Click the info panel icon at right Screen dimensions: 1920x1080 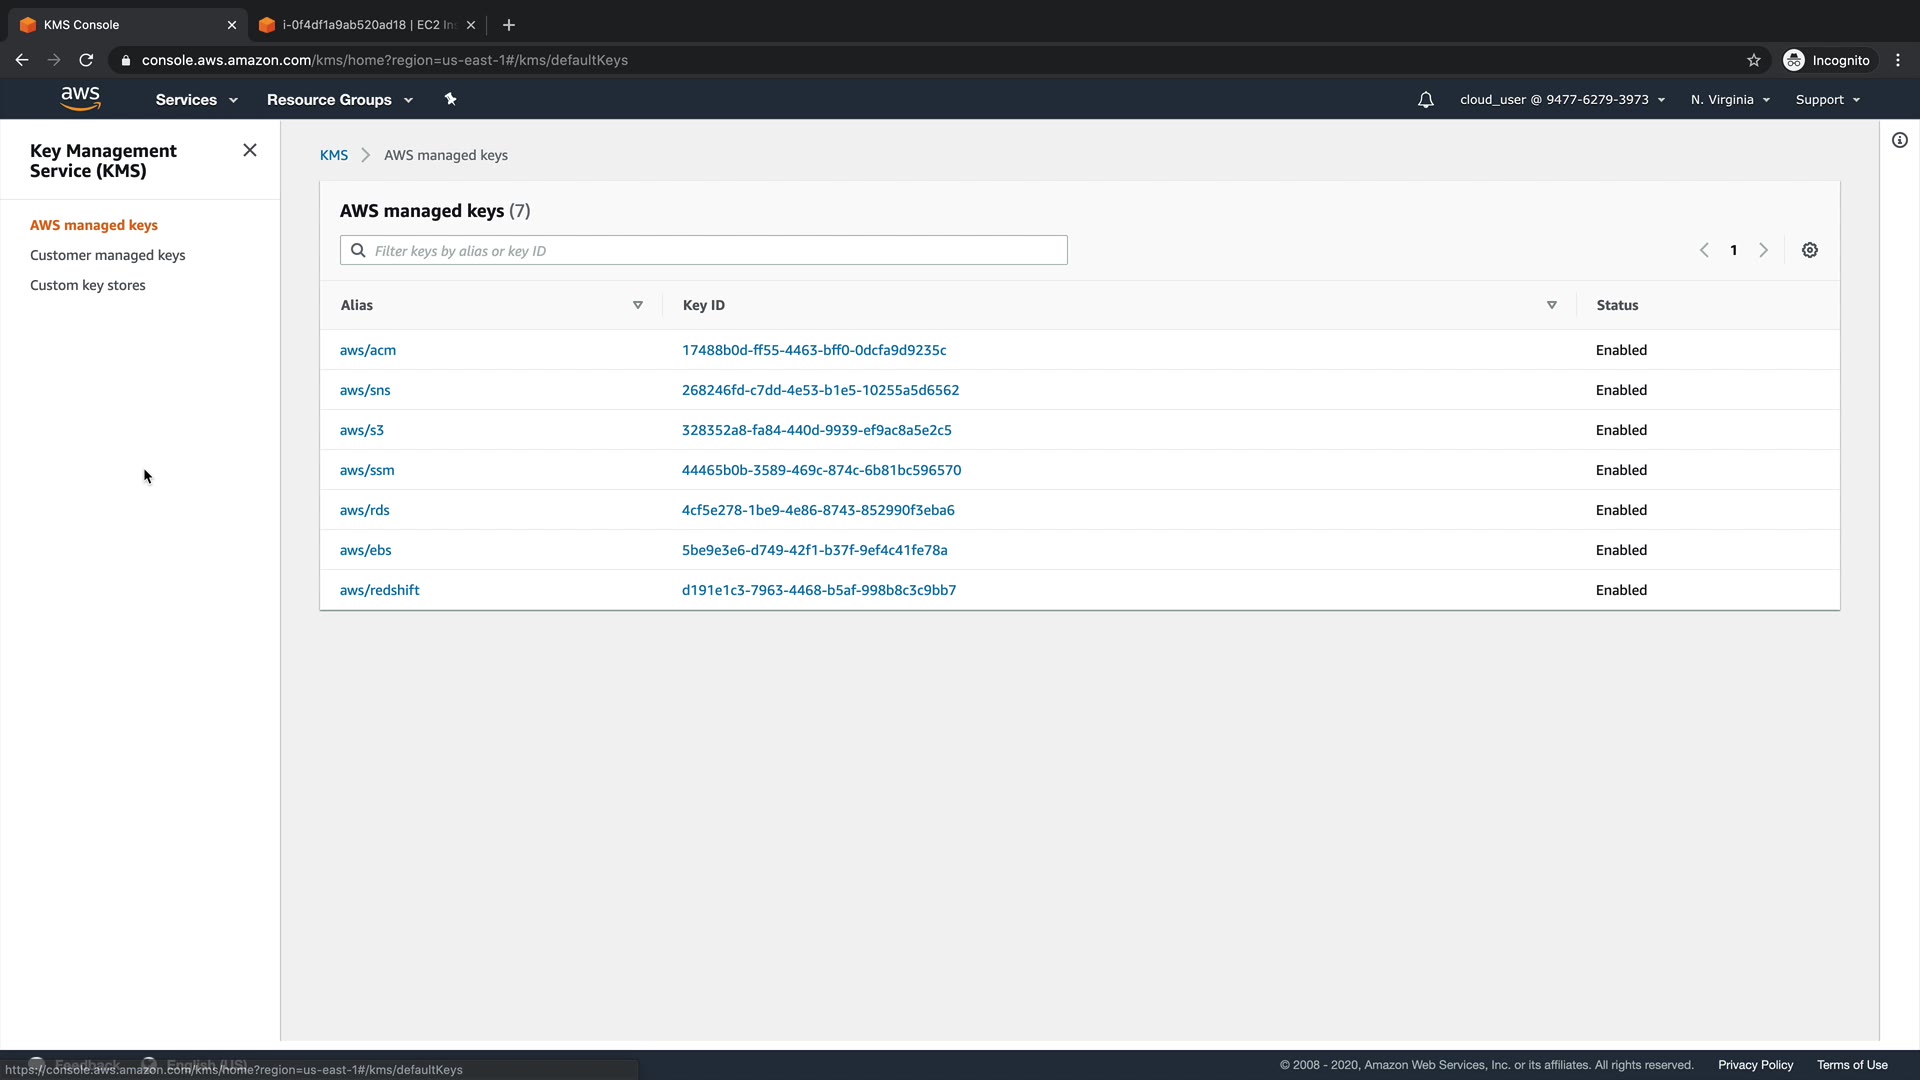coord(1900,140)
